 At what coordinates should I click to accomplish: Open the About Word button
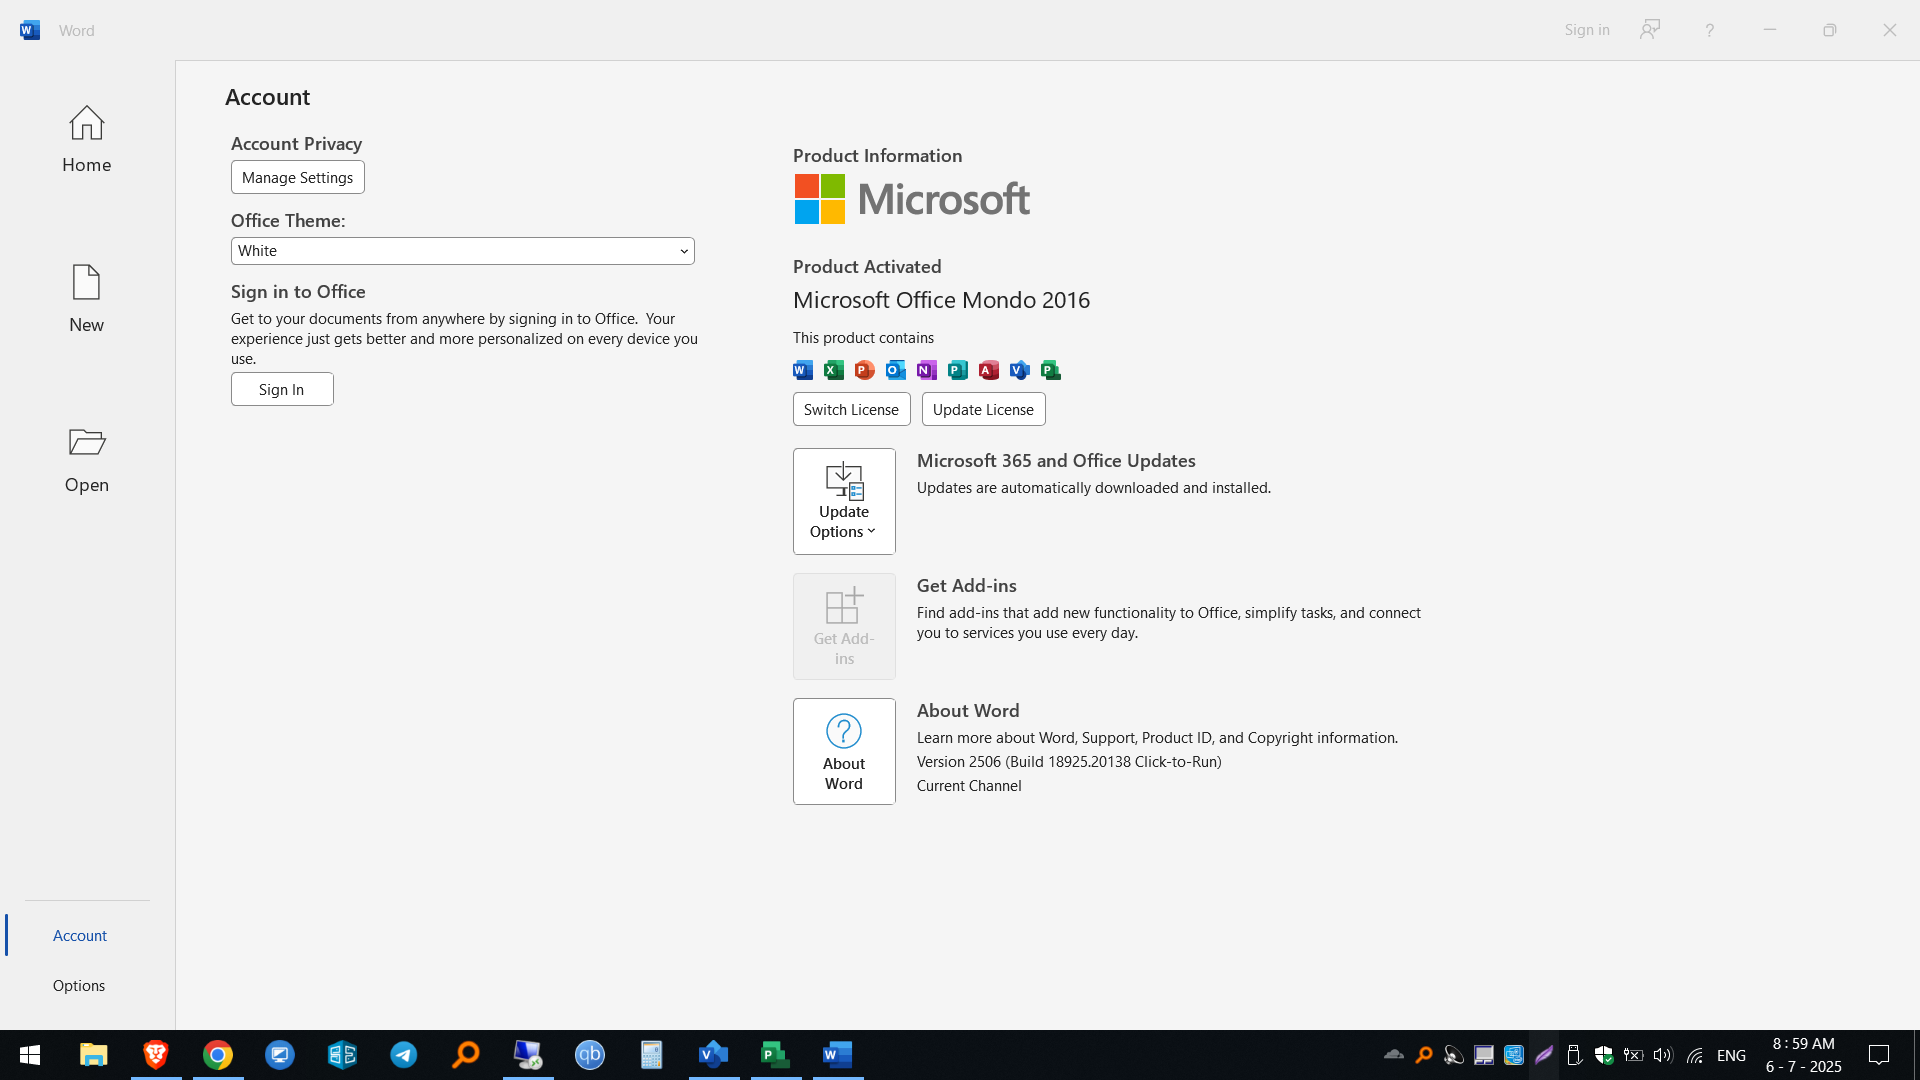point(844,751)
